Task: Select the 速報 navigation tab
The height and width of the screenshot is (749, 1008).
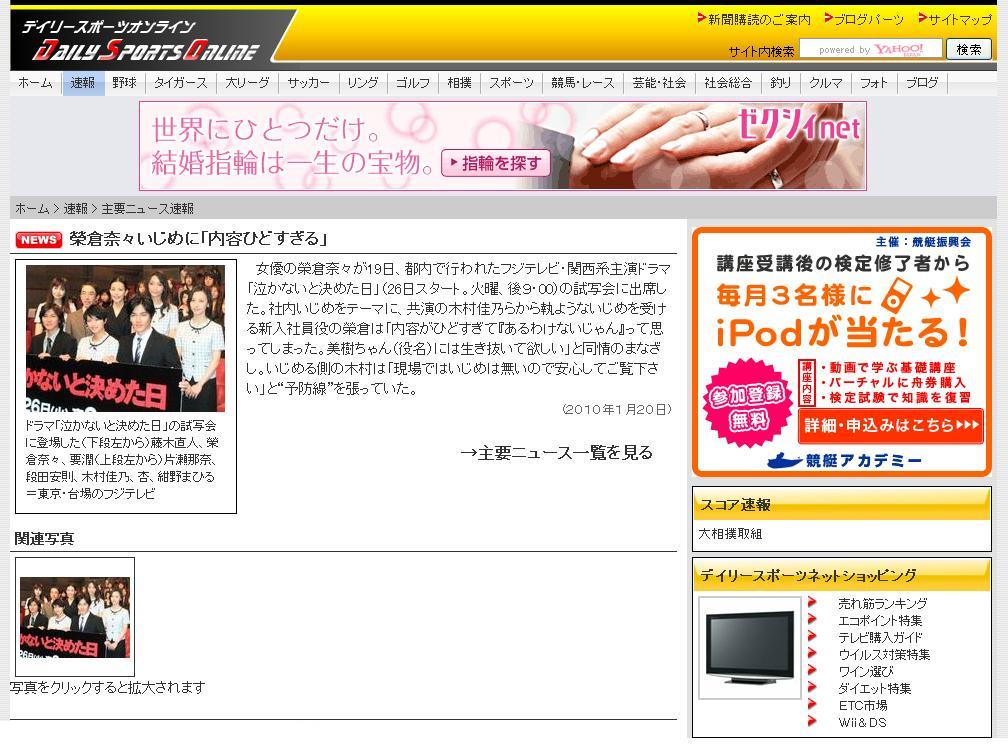Action: click(83, 83)
